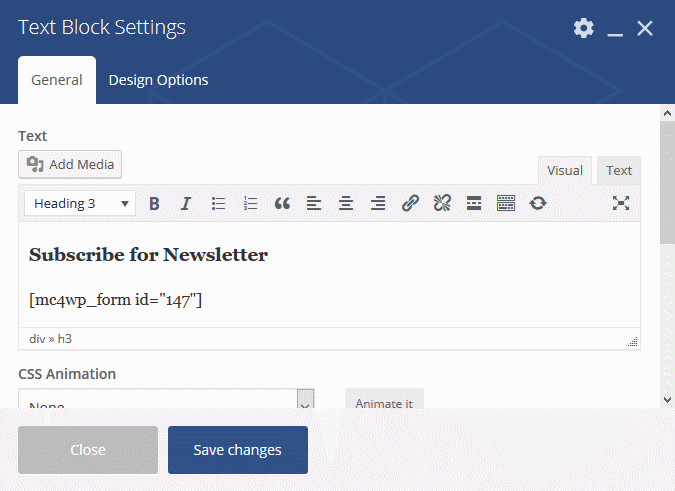Select div in the element path

pos(37,339)
